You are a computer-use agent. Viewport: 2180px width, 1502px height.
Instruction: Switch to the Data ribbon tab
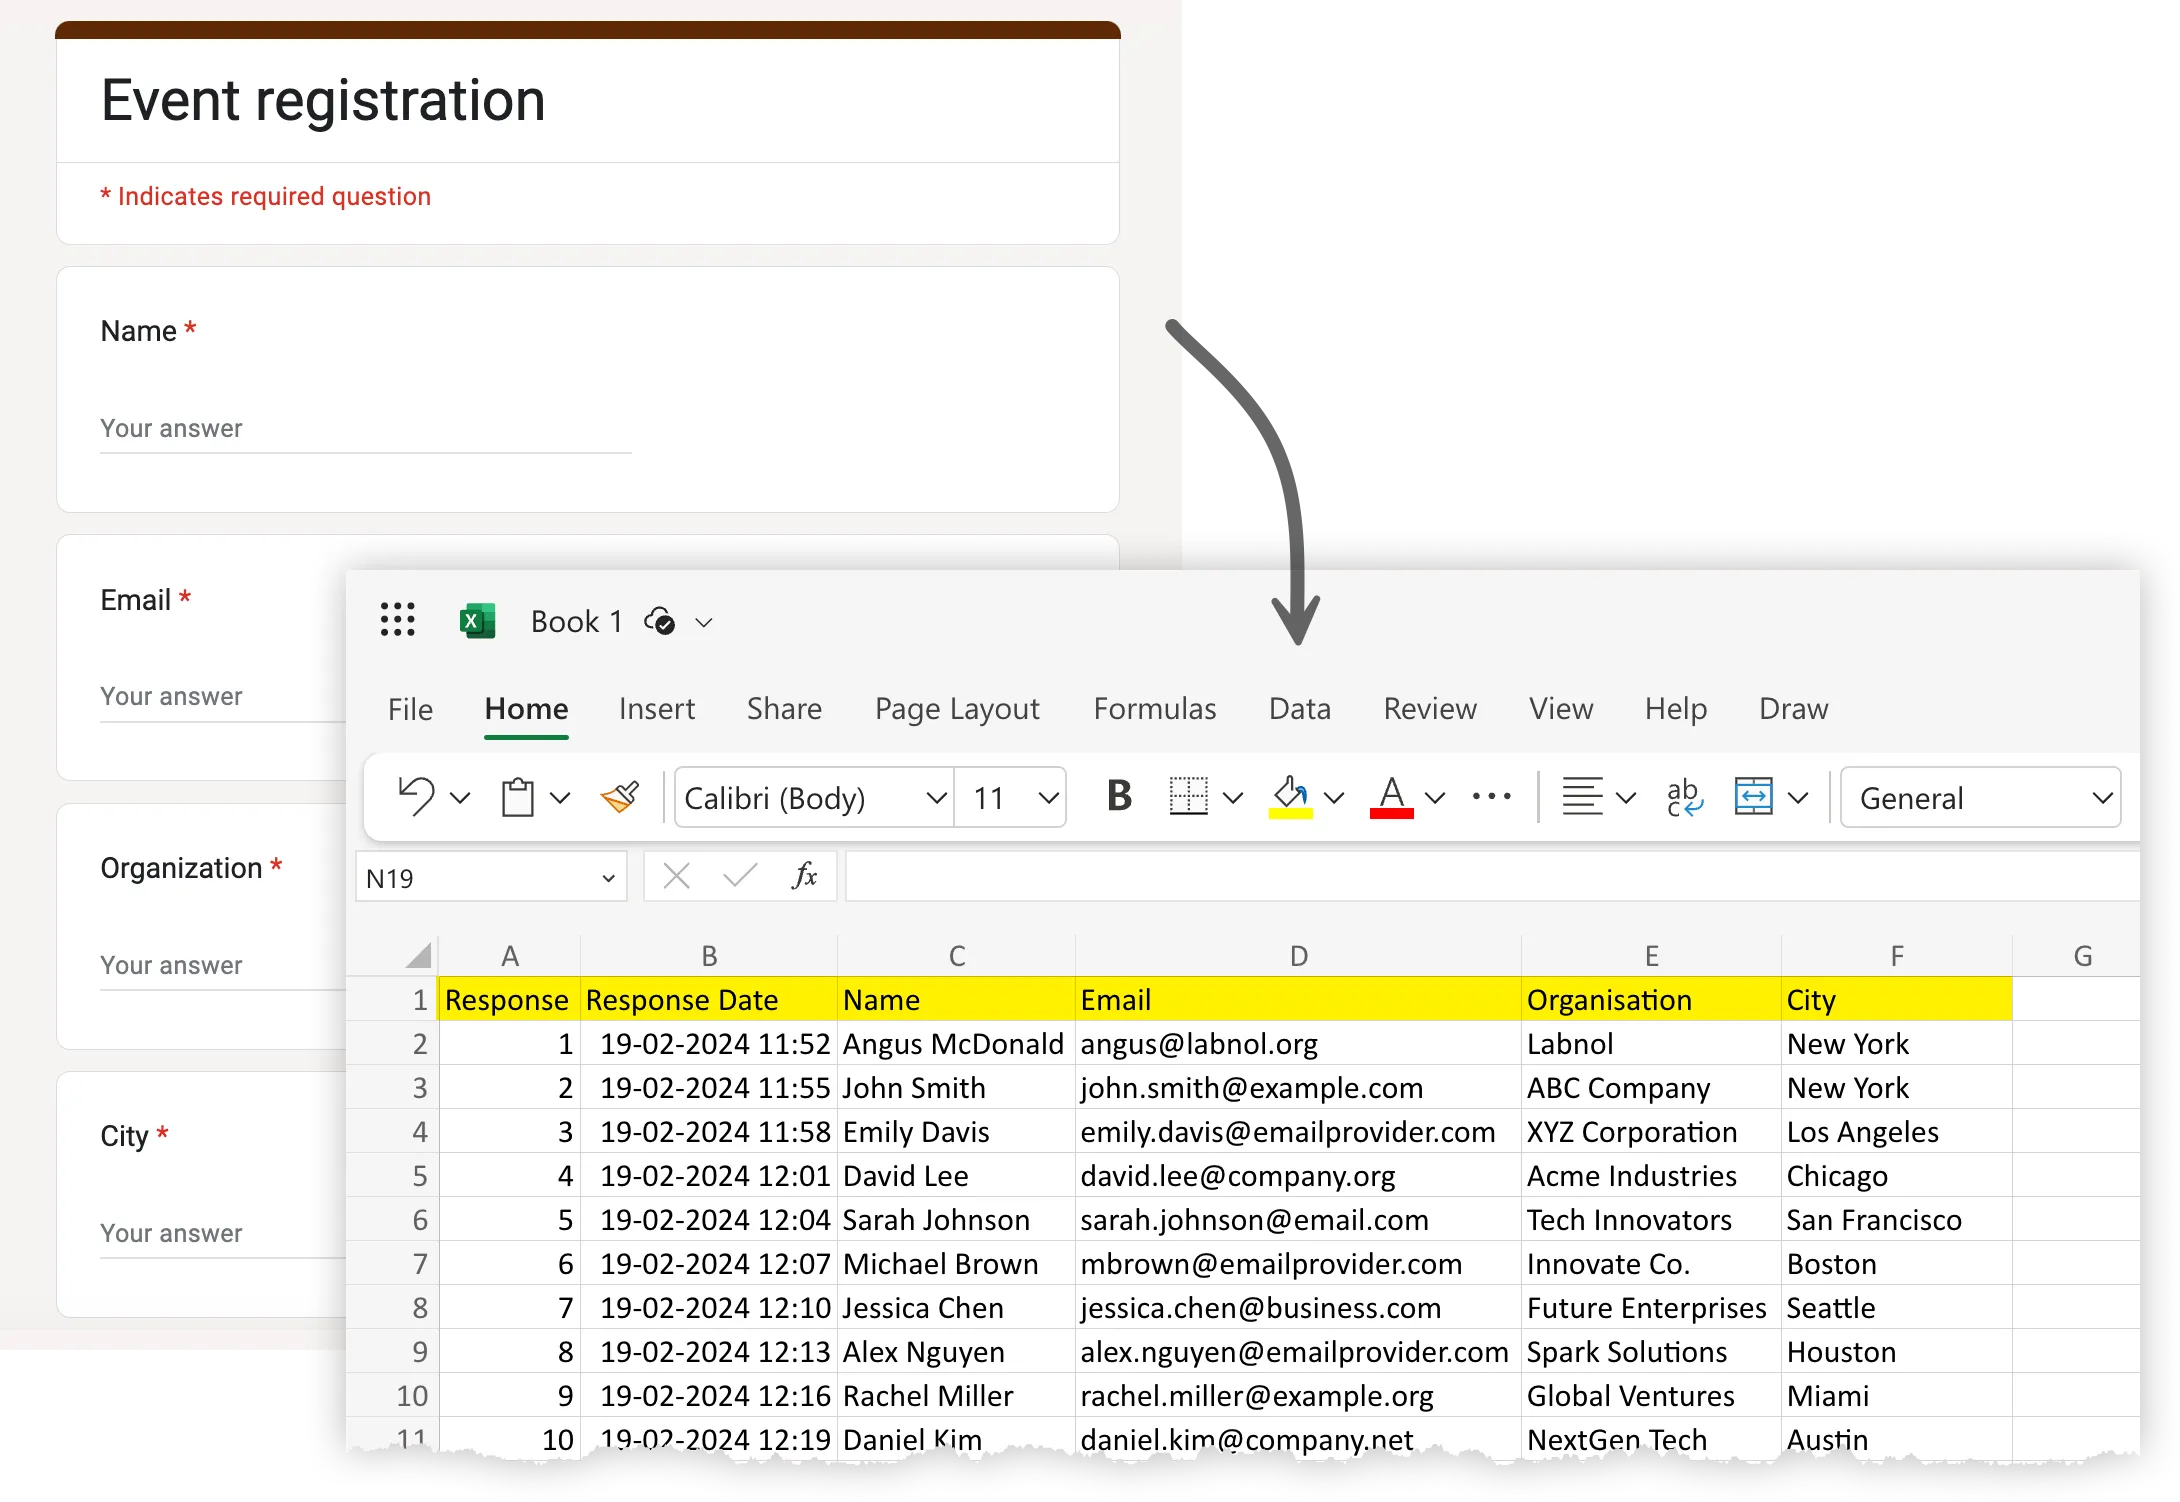click(1299, 708)
